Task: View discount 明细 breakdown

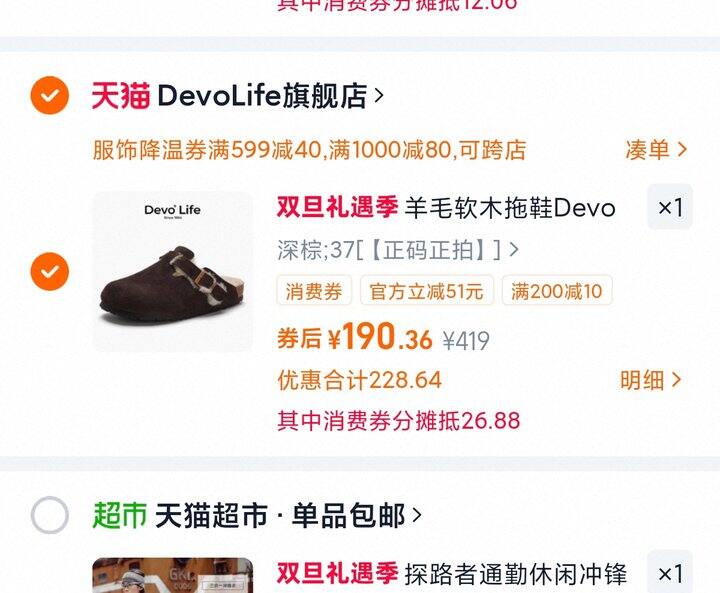Action: pos(650,380)
